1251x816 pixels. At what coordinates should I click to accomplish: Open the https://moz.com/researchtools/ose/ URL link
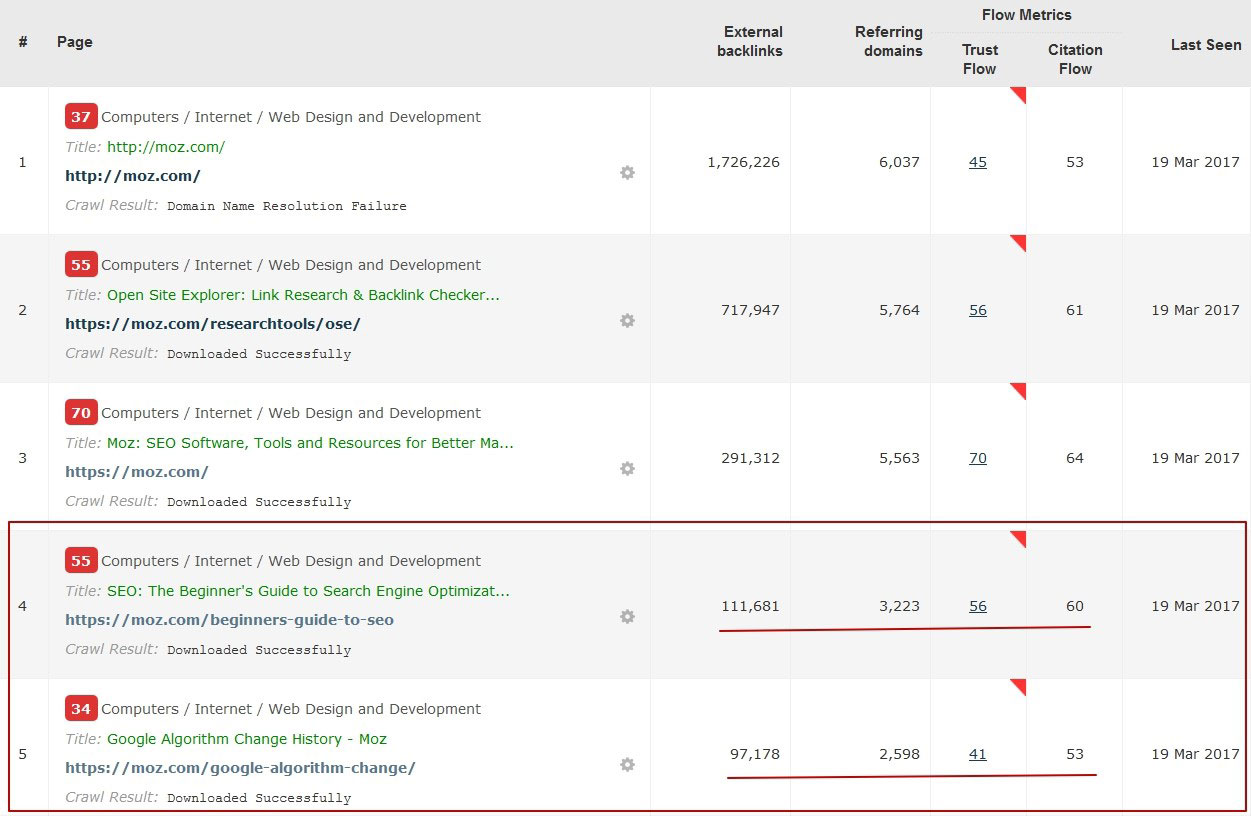click(x=212, y=324)
